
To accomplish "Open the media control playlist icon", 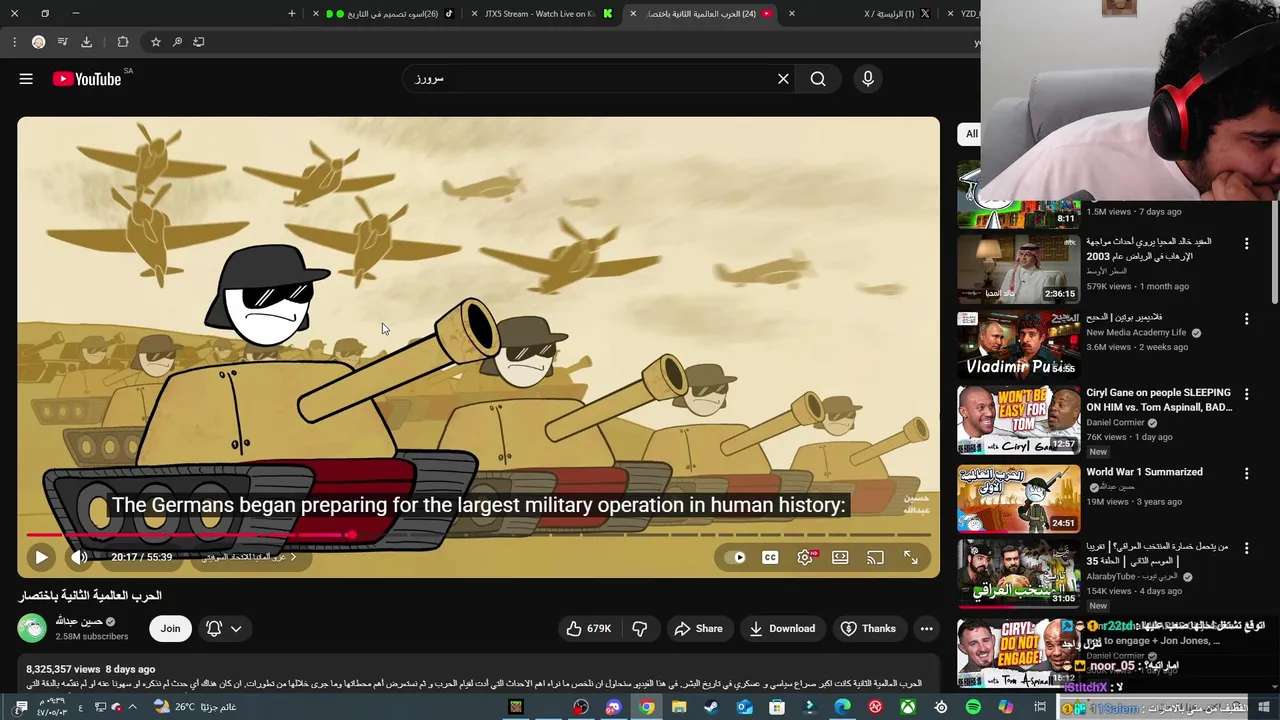I will click(x=62, y=42).
